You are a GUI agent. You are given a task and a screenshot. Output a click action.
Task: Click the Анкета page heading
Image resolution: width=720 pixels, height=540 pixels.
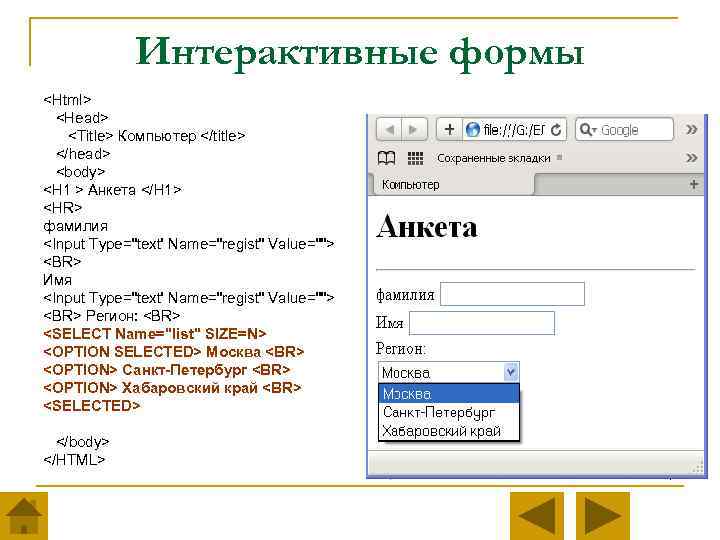pyautogui.click(x=427, y=226)
